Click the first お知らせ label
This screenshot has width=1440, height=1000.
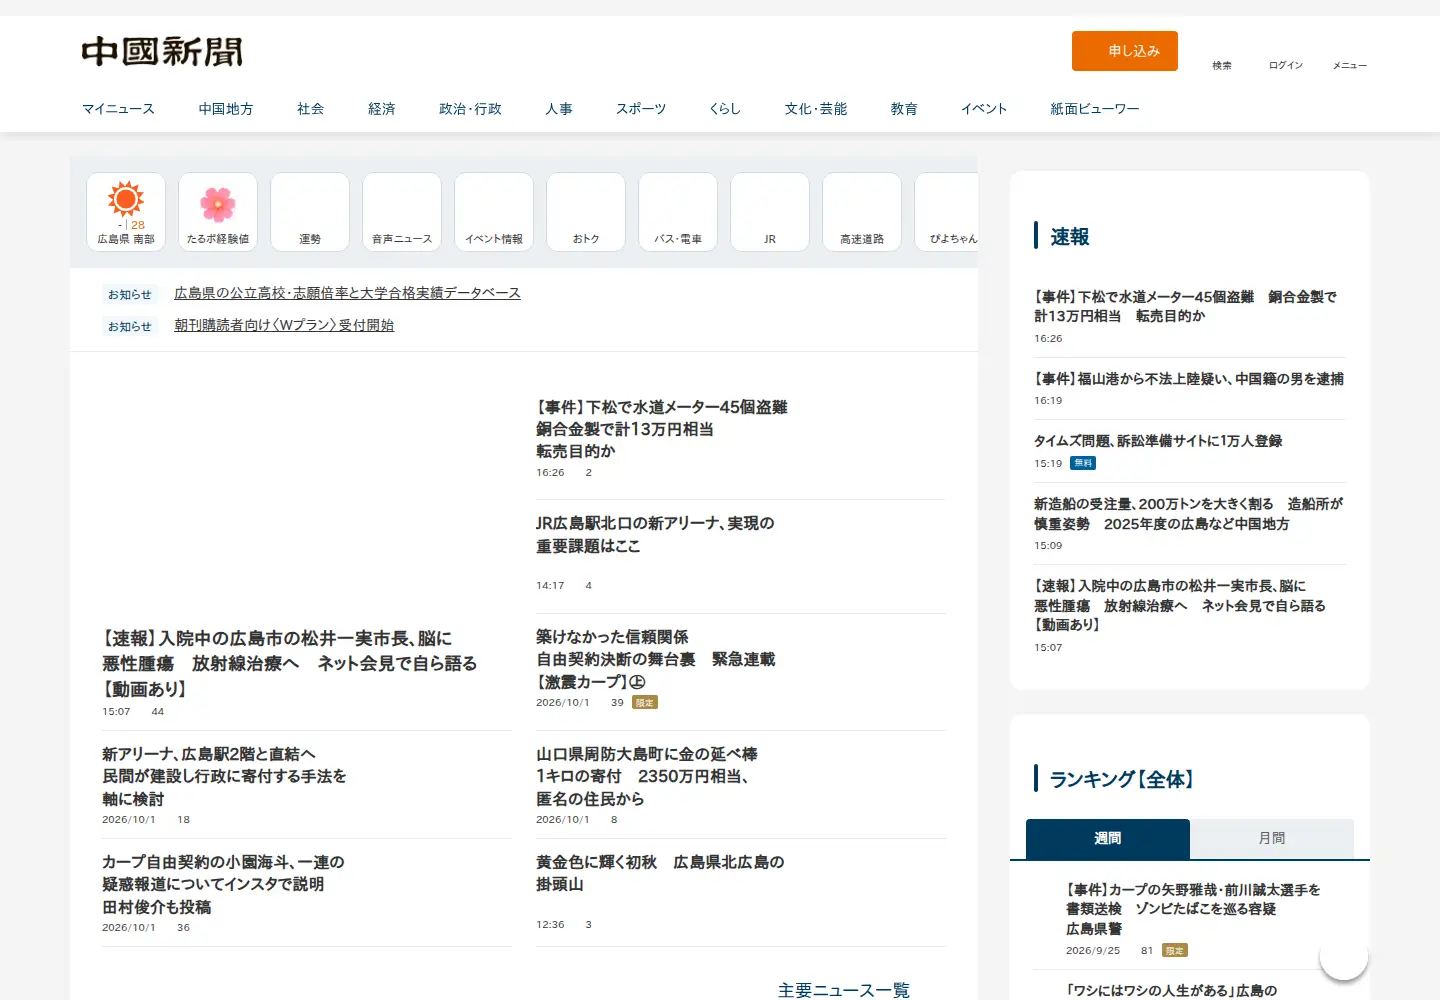click(130, 295)
